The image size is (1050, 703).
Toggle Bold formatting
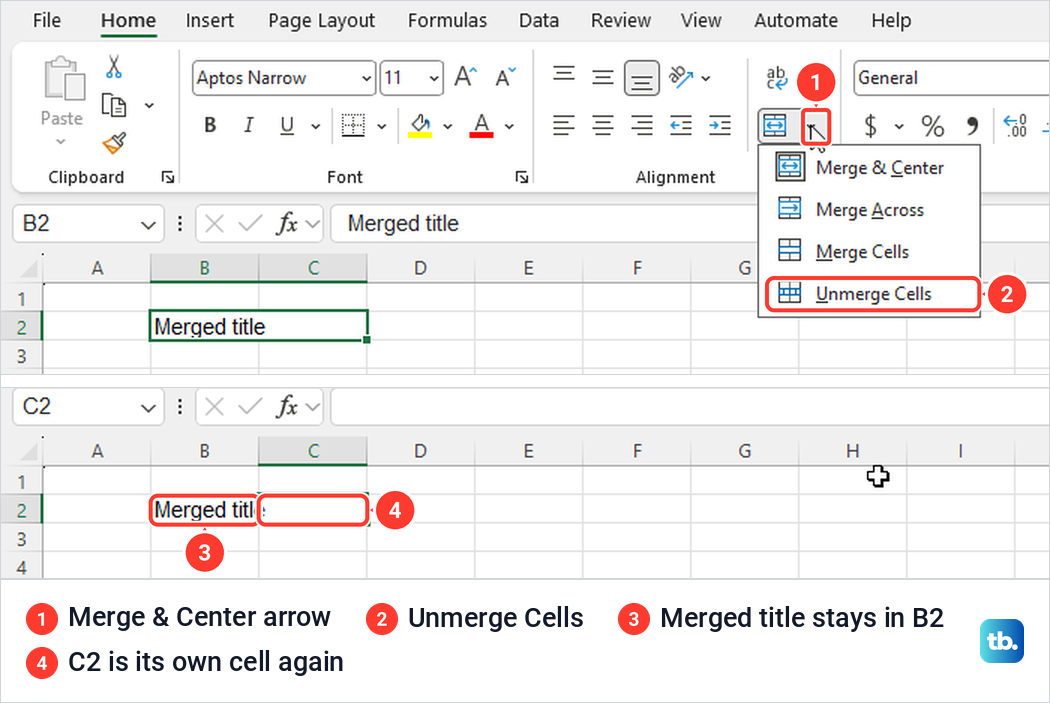tap(210, 125)
